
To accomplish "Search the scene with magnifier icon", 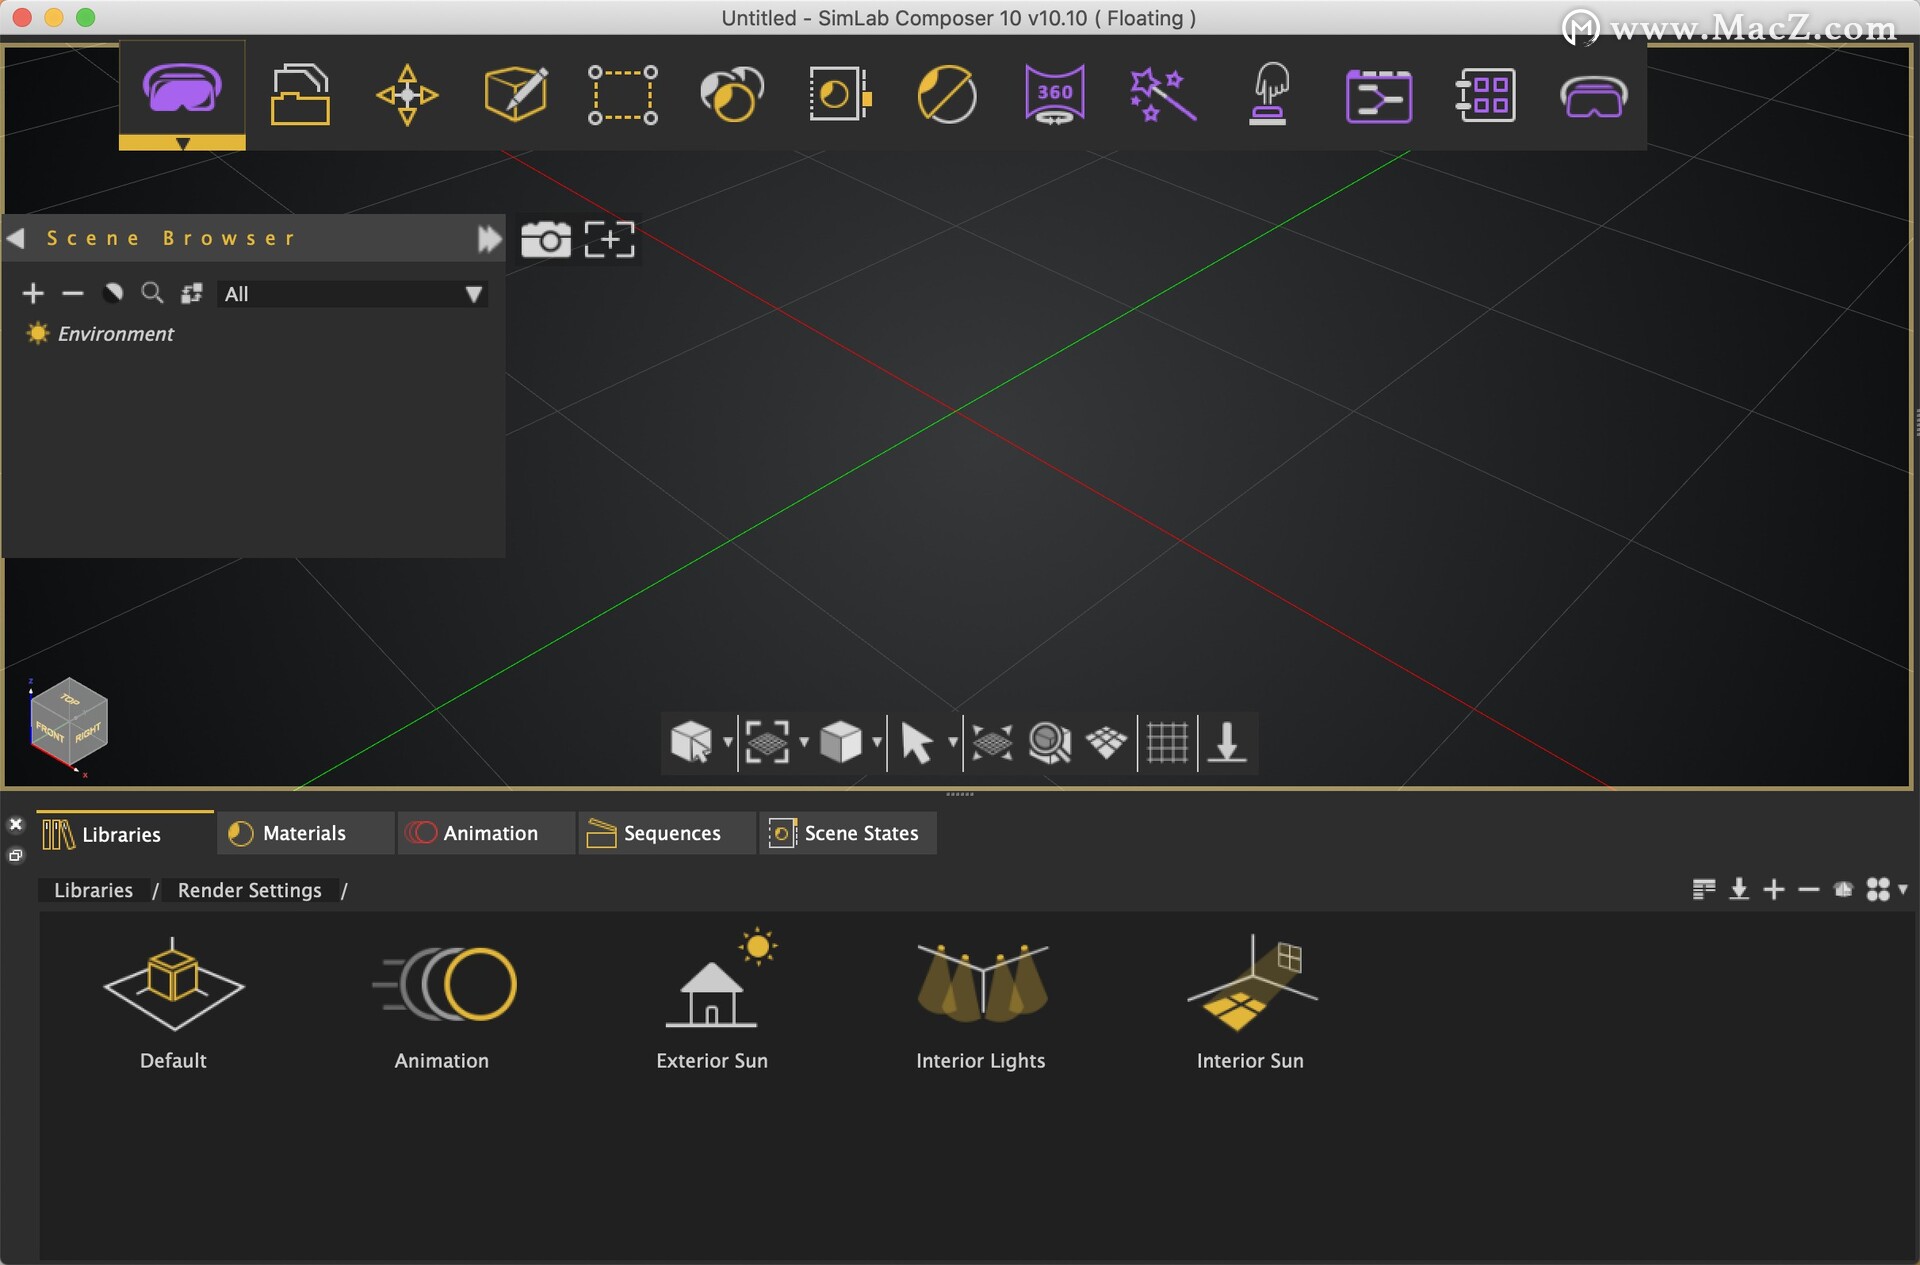I will 152,293.
